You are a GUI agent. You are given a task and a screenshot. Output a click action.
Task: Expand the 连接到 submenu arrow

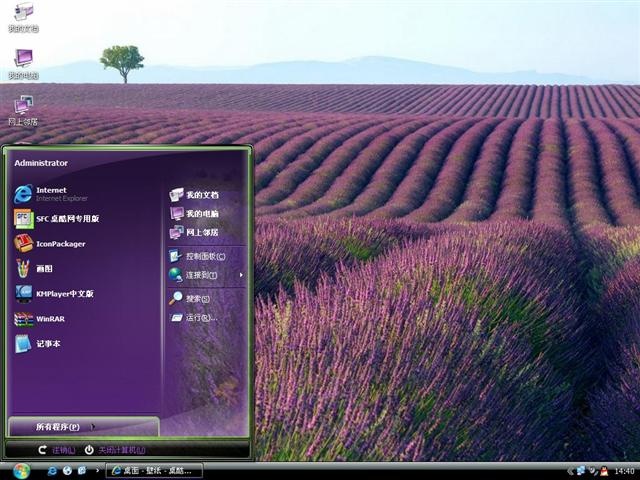click(x=241, y=275)
